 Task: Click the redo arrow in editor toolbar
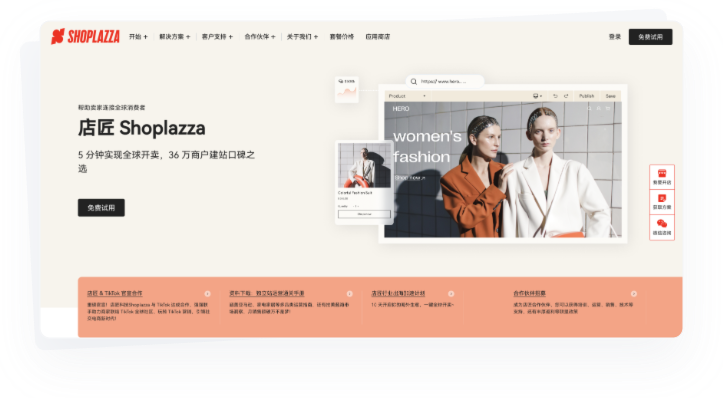point(566,96)
